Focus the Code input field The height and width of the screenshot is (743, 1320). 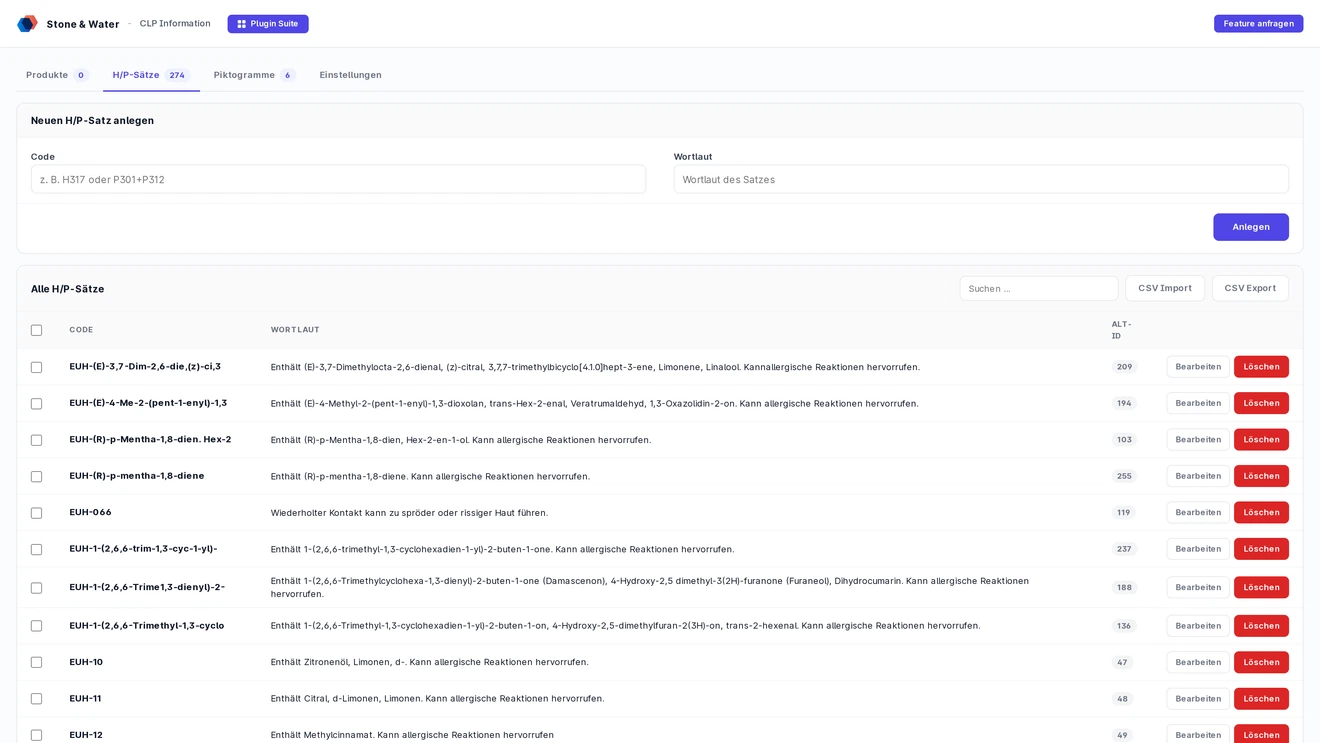(338, 179)
